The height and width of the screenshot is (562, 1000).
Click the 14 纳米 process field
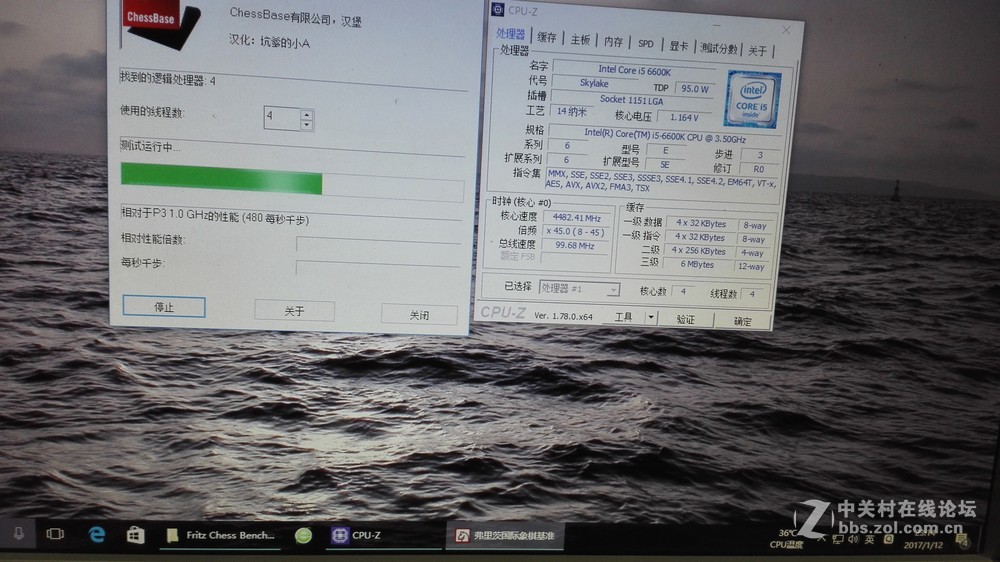tap(571, 111)
